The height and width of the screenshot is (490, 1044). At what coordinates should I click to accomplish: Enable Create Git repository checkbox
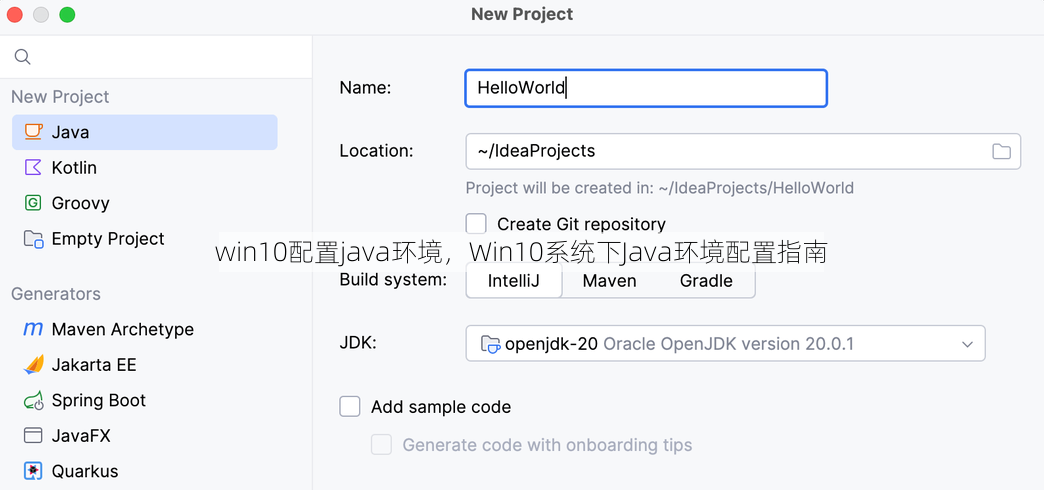tap(476, 224)
